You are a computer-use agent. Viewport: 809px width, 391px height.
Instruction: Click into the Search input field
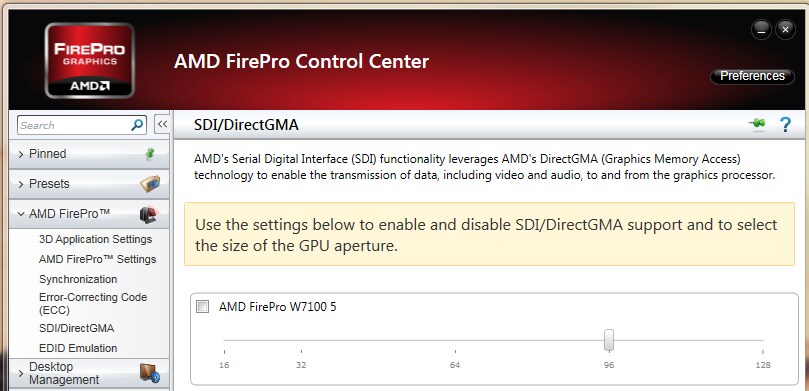74,125
